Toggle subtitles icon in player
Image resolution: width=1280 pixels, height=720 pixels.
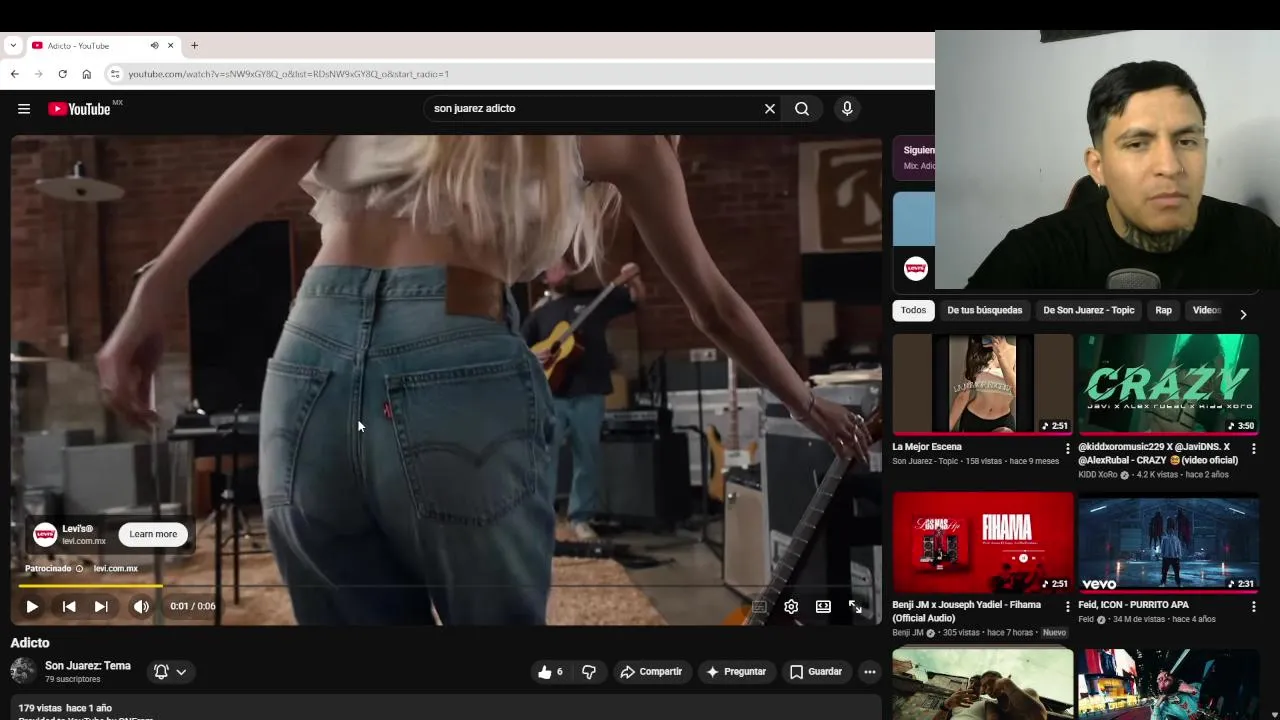(x=759, y=606)
